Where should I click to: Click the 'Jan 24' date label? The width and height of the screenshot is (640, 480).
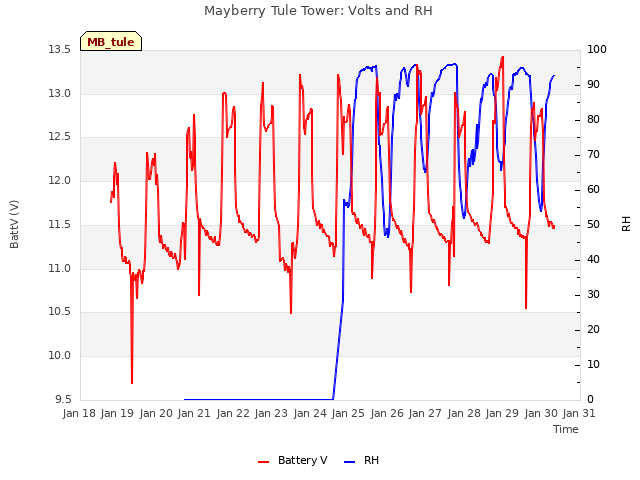310,413
